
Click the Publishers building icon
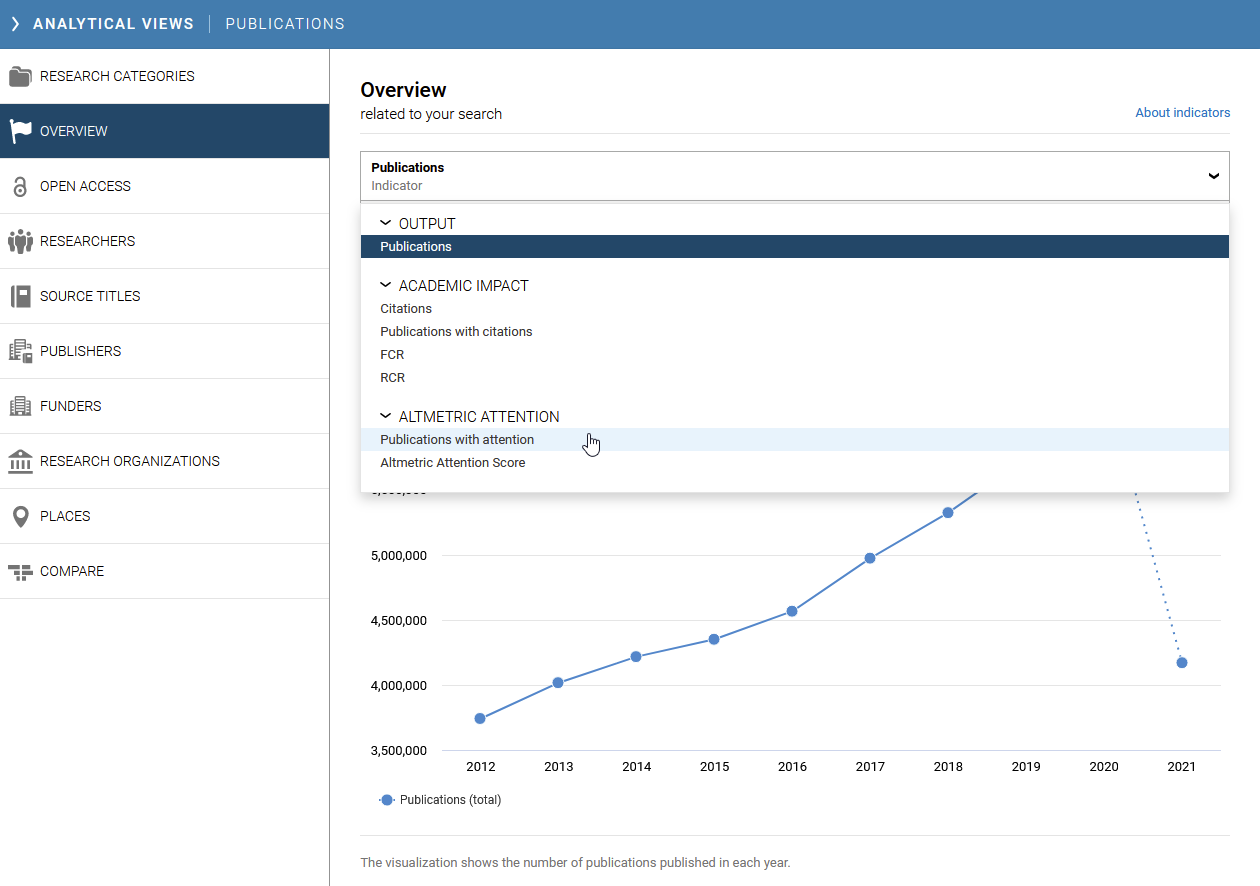pos(20,351)
